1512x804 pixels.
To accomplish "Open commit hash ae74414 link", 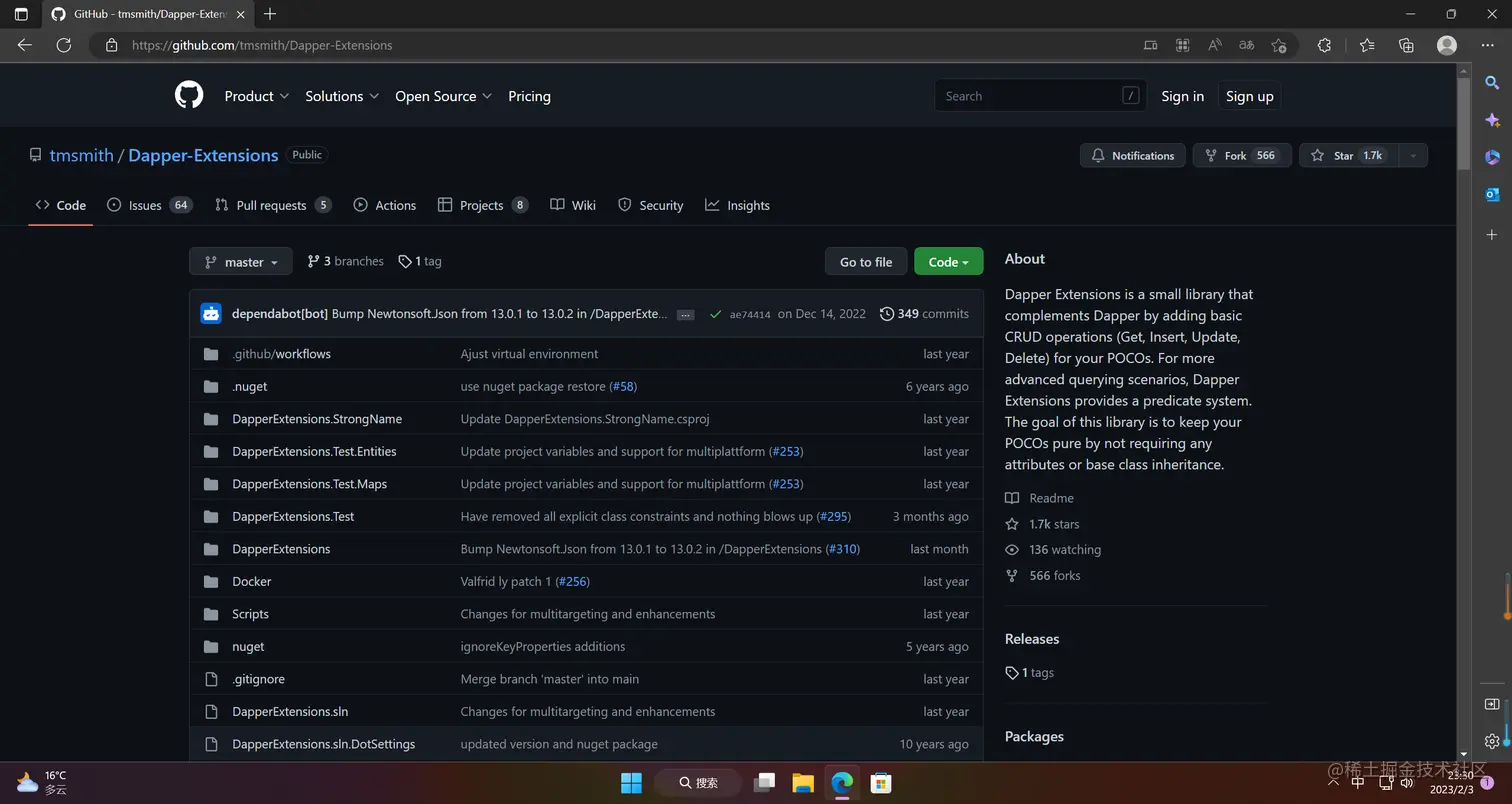I will point(750,314).
